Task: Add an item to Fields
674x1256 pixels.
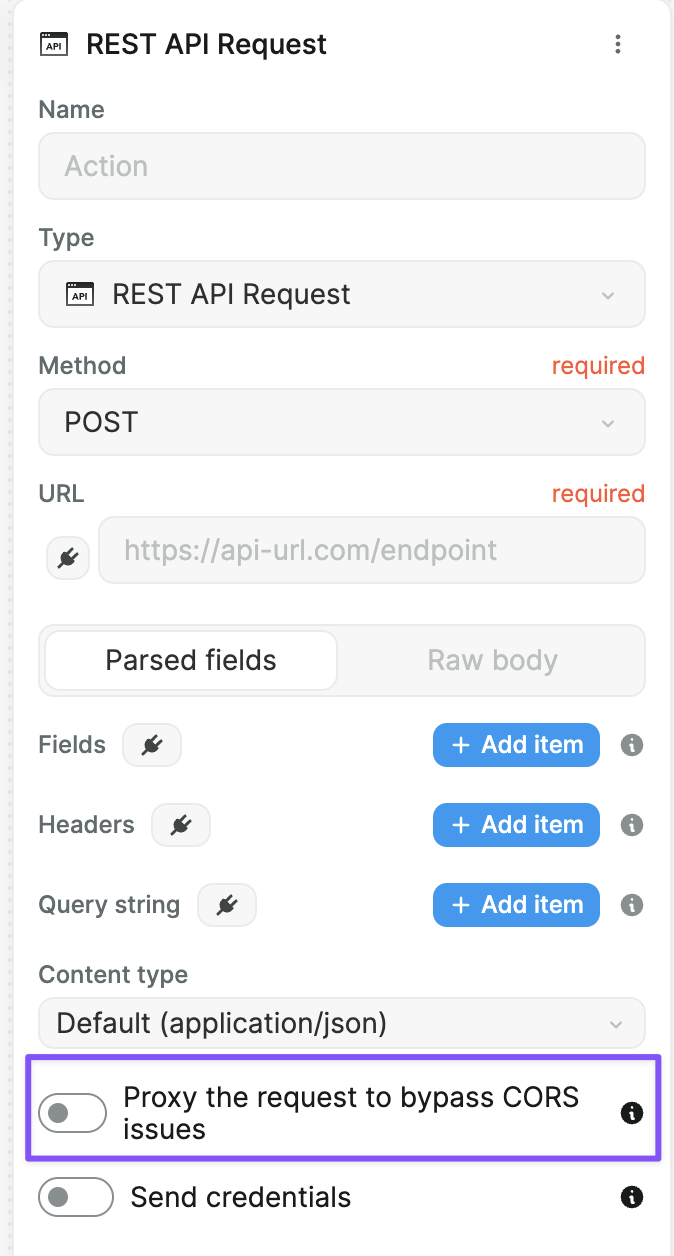Action: tap(516, 745)
